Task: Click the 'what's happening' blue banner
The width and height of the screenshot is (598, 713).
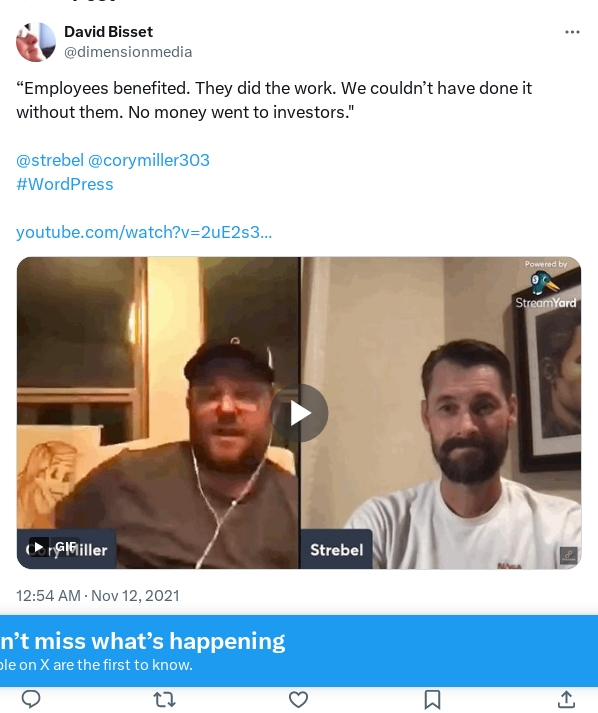Action: point(299,651)
